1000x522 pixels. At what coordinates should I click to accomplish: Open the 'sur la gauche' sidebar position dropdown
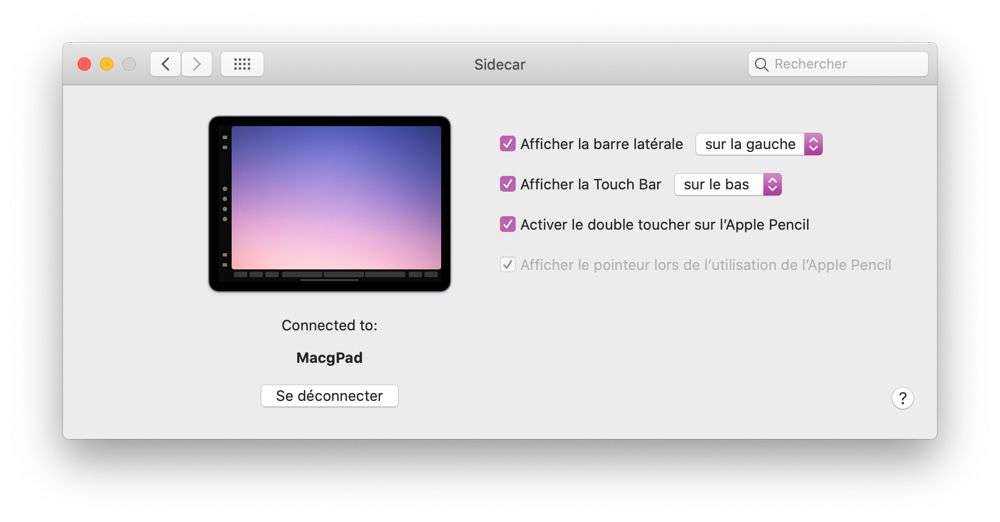click(x=759, y=144)
